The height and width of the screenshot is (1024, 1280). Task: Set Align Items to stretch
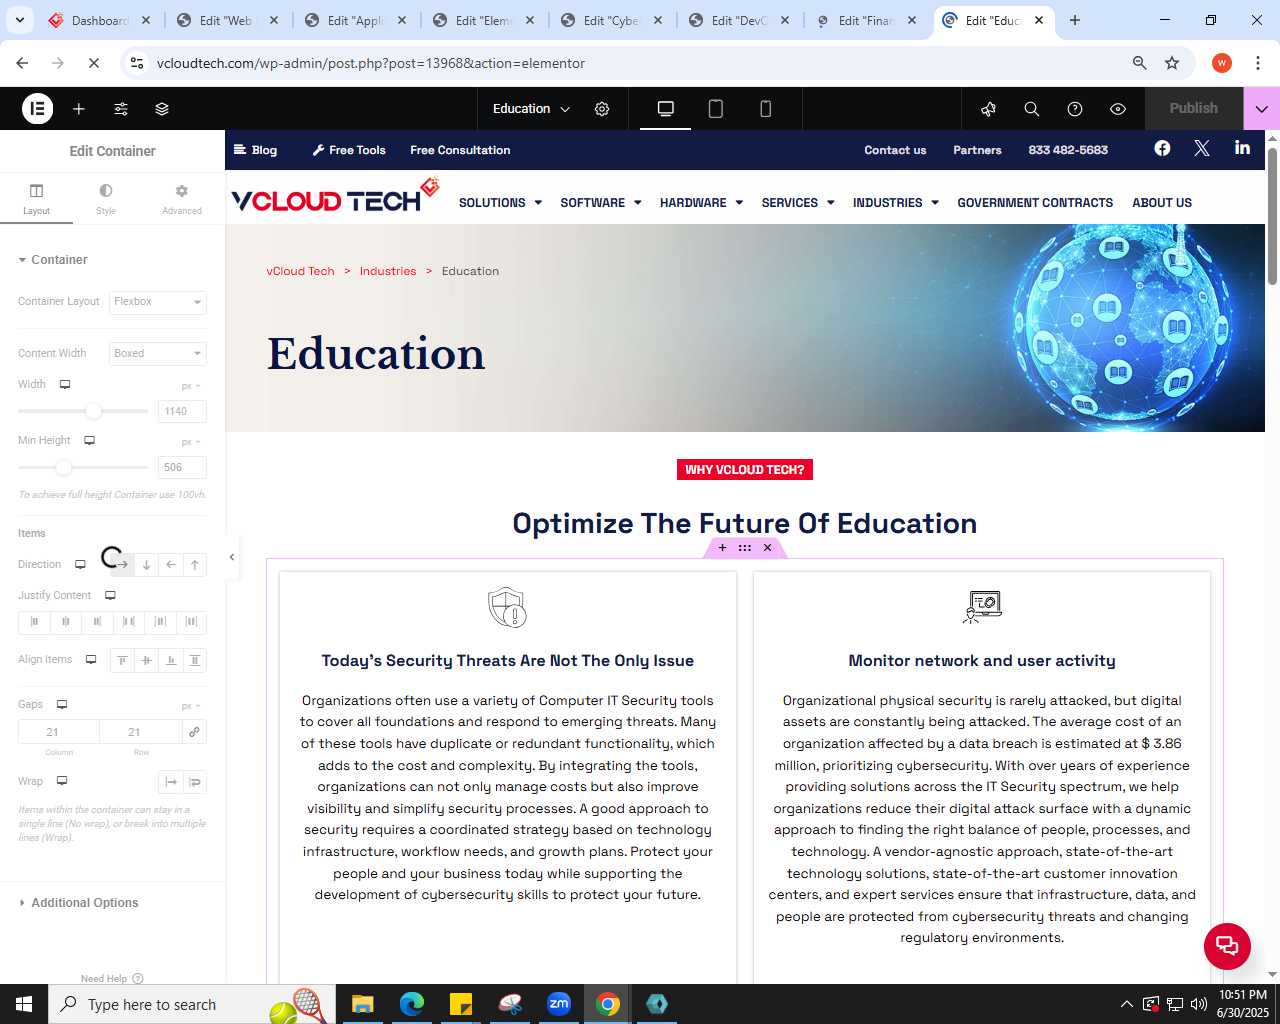195,660
